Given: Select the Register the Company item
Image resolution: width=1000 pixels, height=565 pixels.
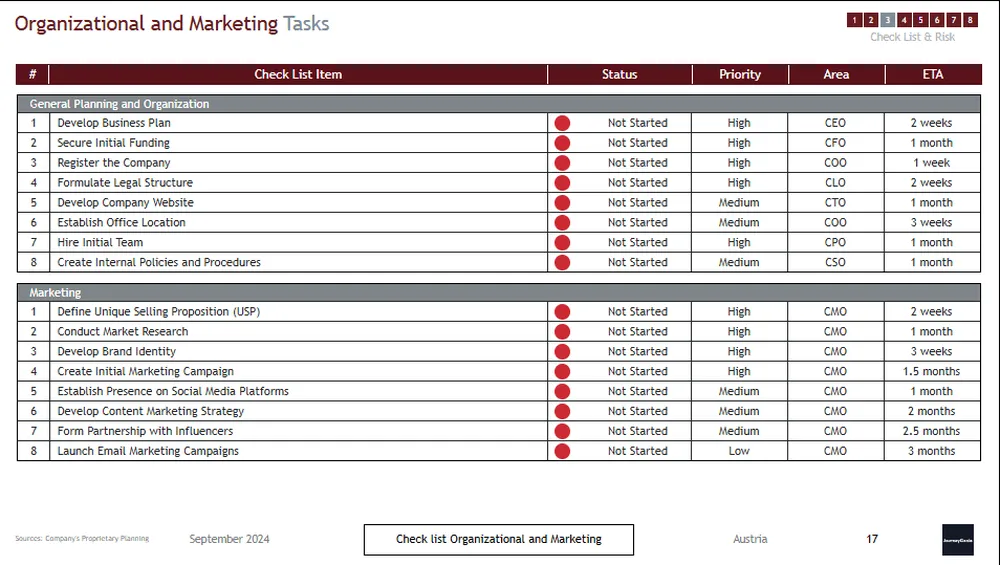Looking at the screenshot, I should 114,163.
